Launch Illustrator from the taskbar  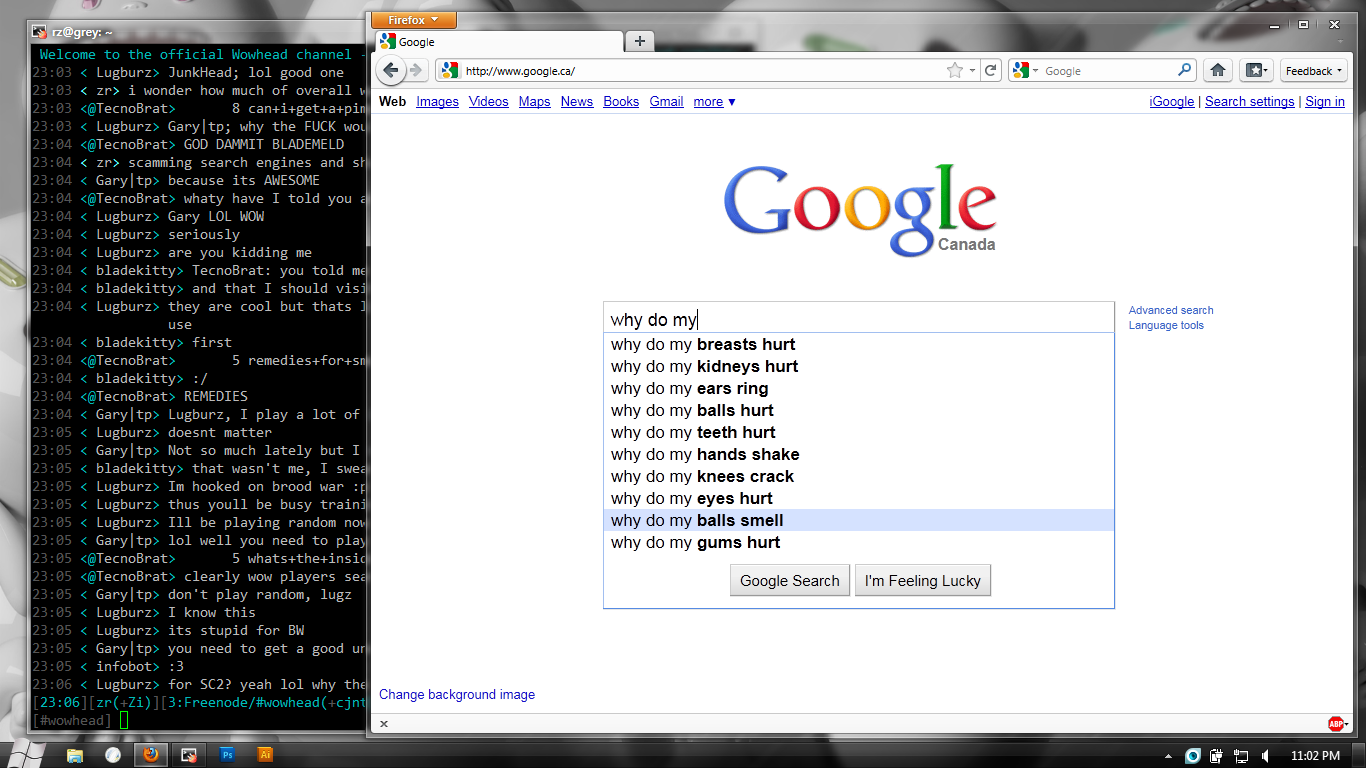(x=265, y=755)
